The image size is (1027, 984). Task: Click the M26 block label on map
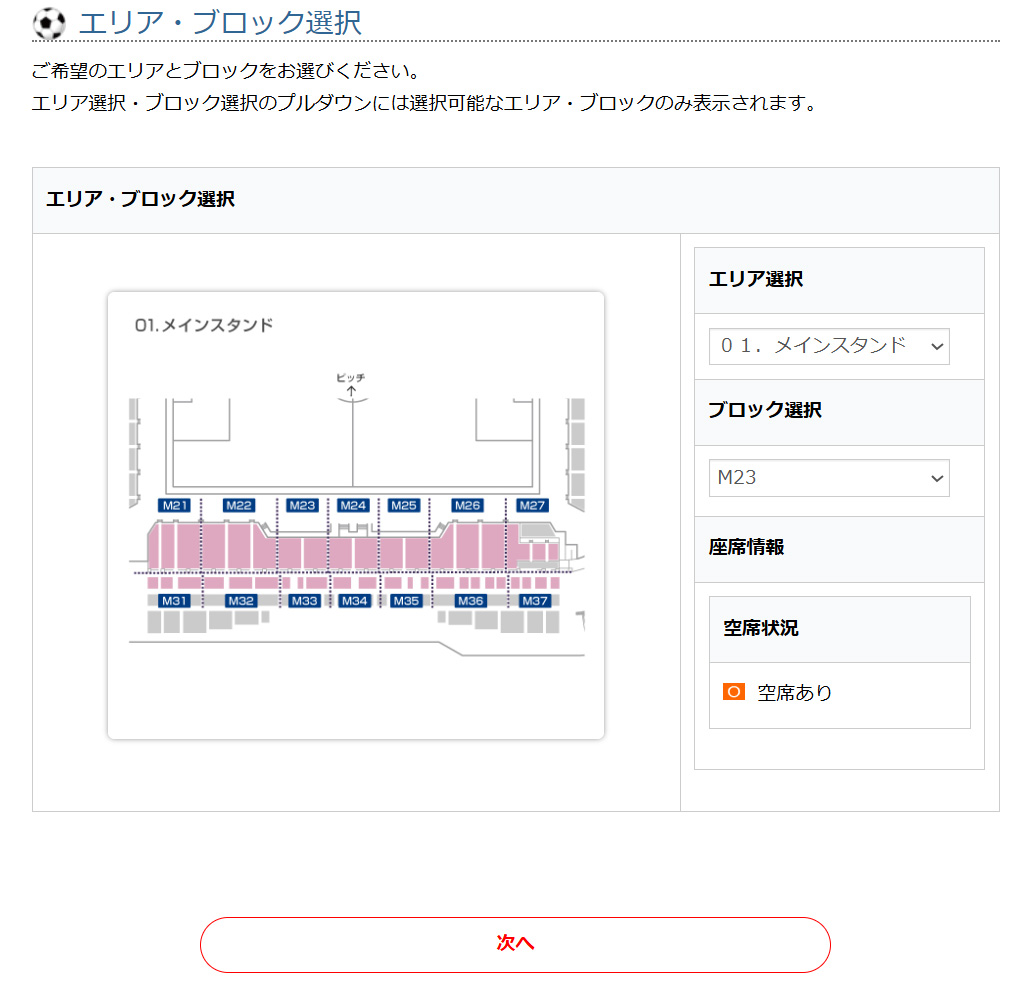point(468,506)
